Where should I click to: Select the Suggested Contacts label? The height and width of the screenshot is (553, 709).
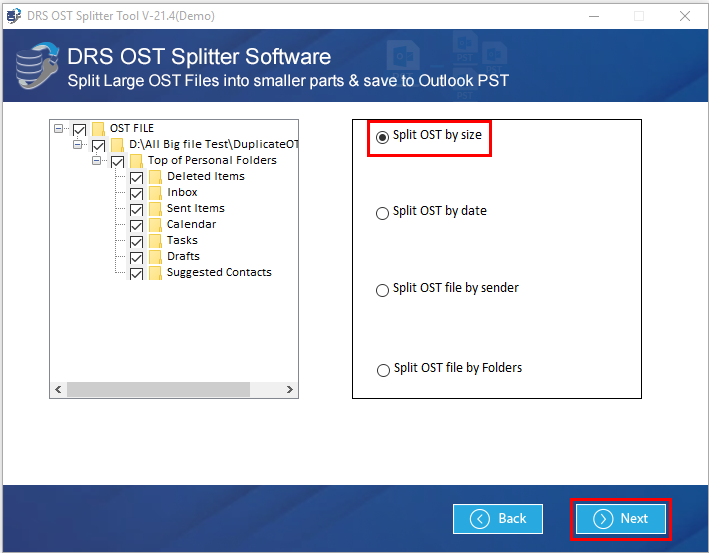click(x=219, y=272)
